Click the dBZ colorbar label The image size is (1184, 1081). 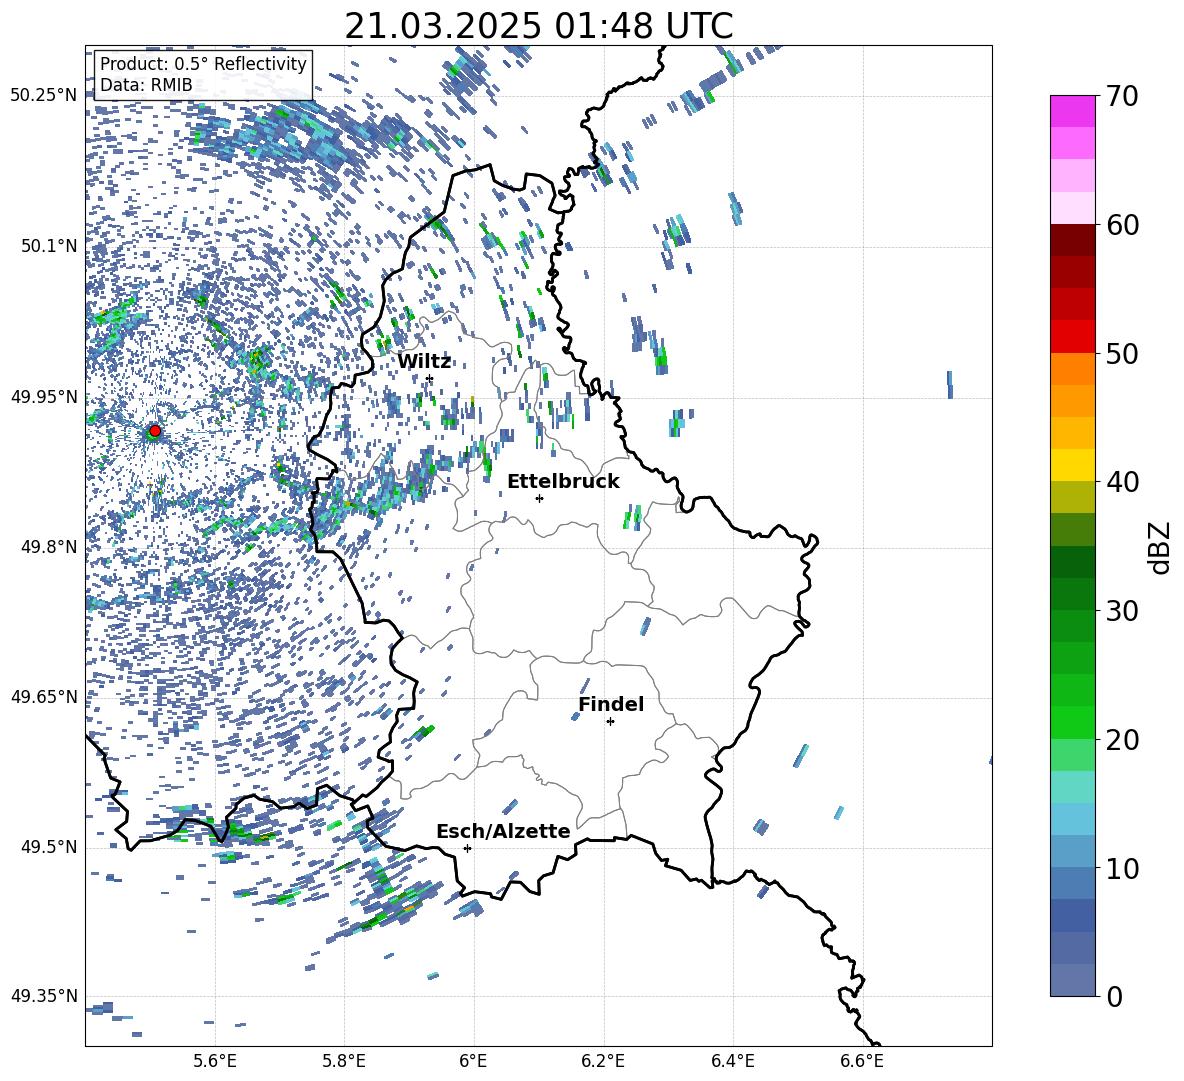[x=1161, y=547]
